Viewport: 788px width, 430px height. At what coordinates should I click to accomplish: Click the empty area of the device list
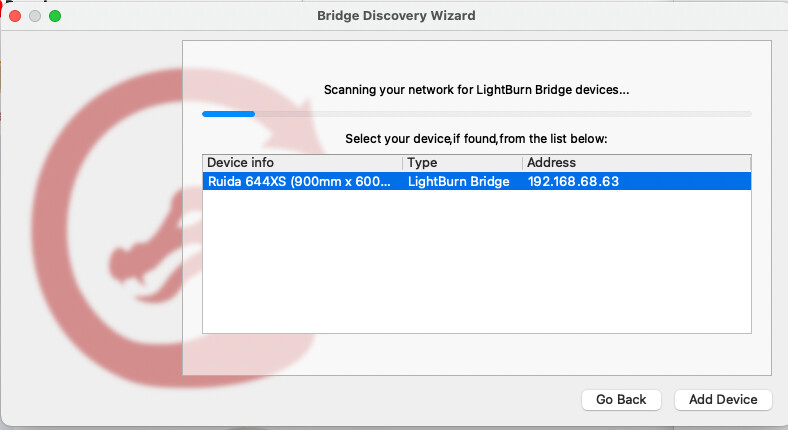476,261
